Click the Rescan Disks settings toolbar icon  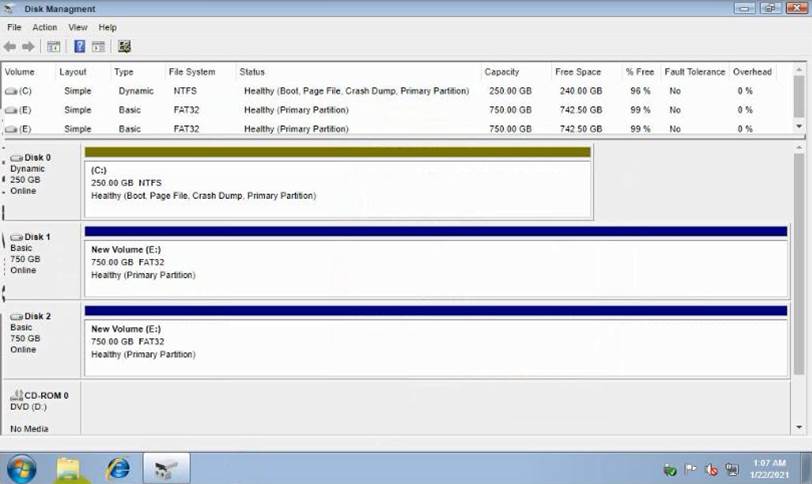pos(124,46)
